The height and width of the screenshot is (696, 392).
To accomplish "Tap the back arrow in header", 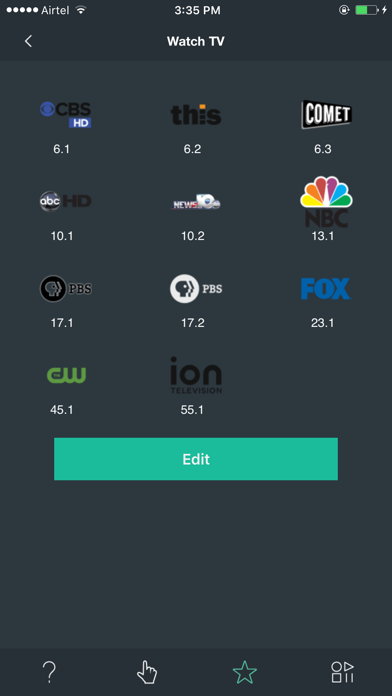I will click(28, 41).
